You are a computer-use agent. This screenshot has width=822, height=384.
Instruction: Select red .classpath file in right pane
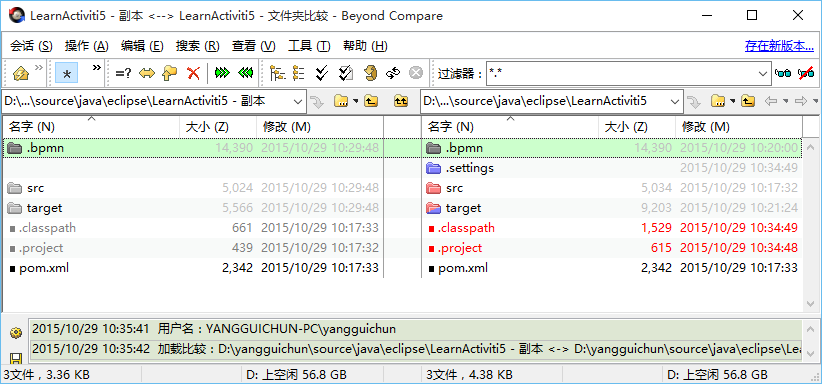coord(612,228)
